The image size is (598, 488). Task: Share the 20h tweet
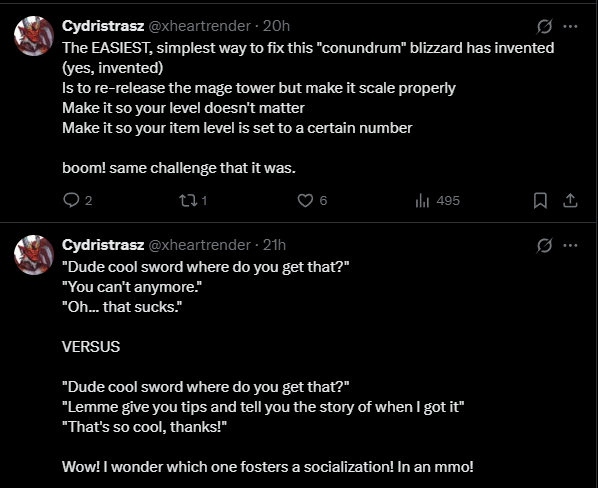570,200
